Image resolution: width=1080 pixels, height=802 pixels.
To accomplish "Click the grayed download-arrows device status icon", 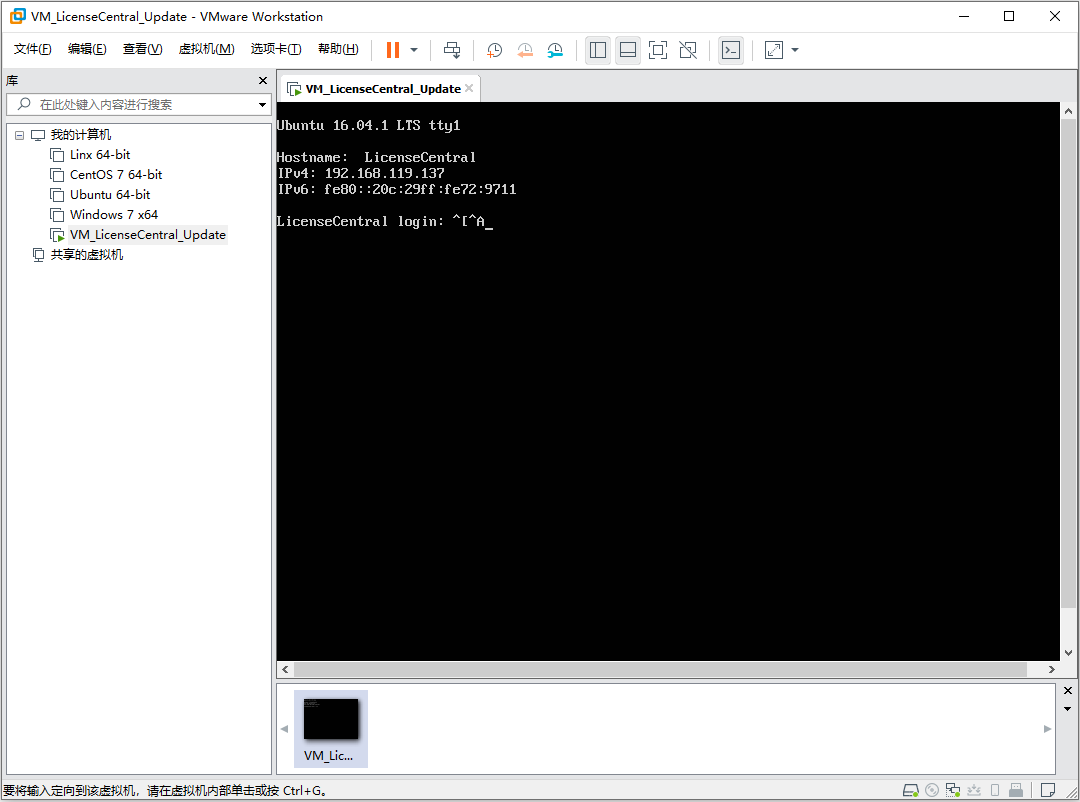I will click(974, 790).
